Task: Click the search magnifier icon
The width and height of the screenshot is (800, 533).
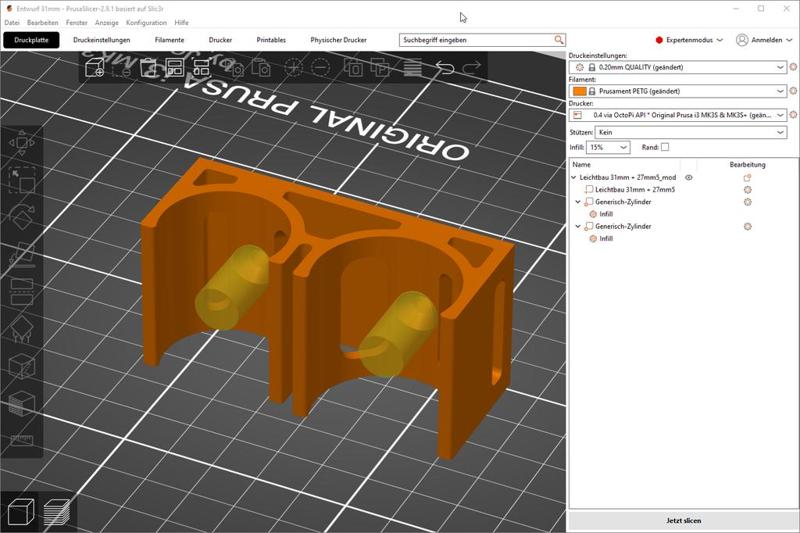Action: point(559,40)
